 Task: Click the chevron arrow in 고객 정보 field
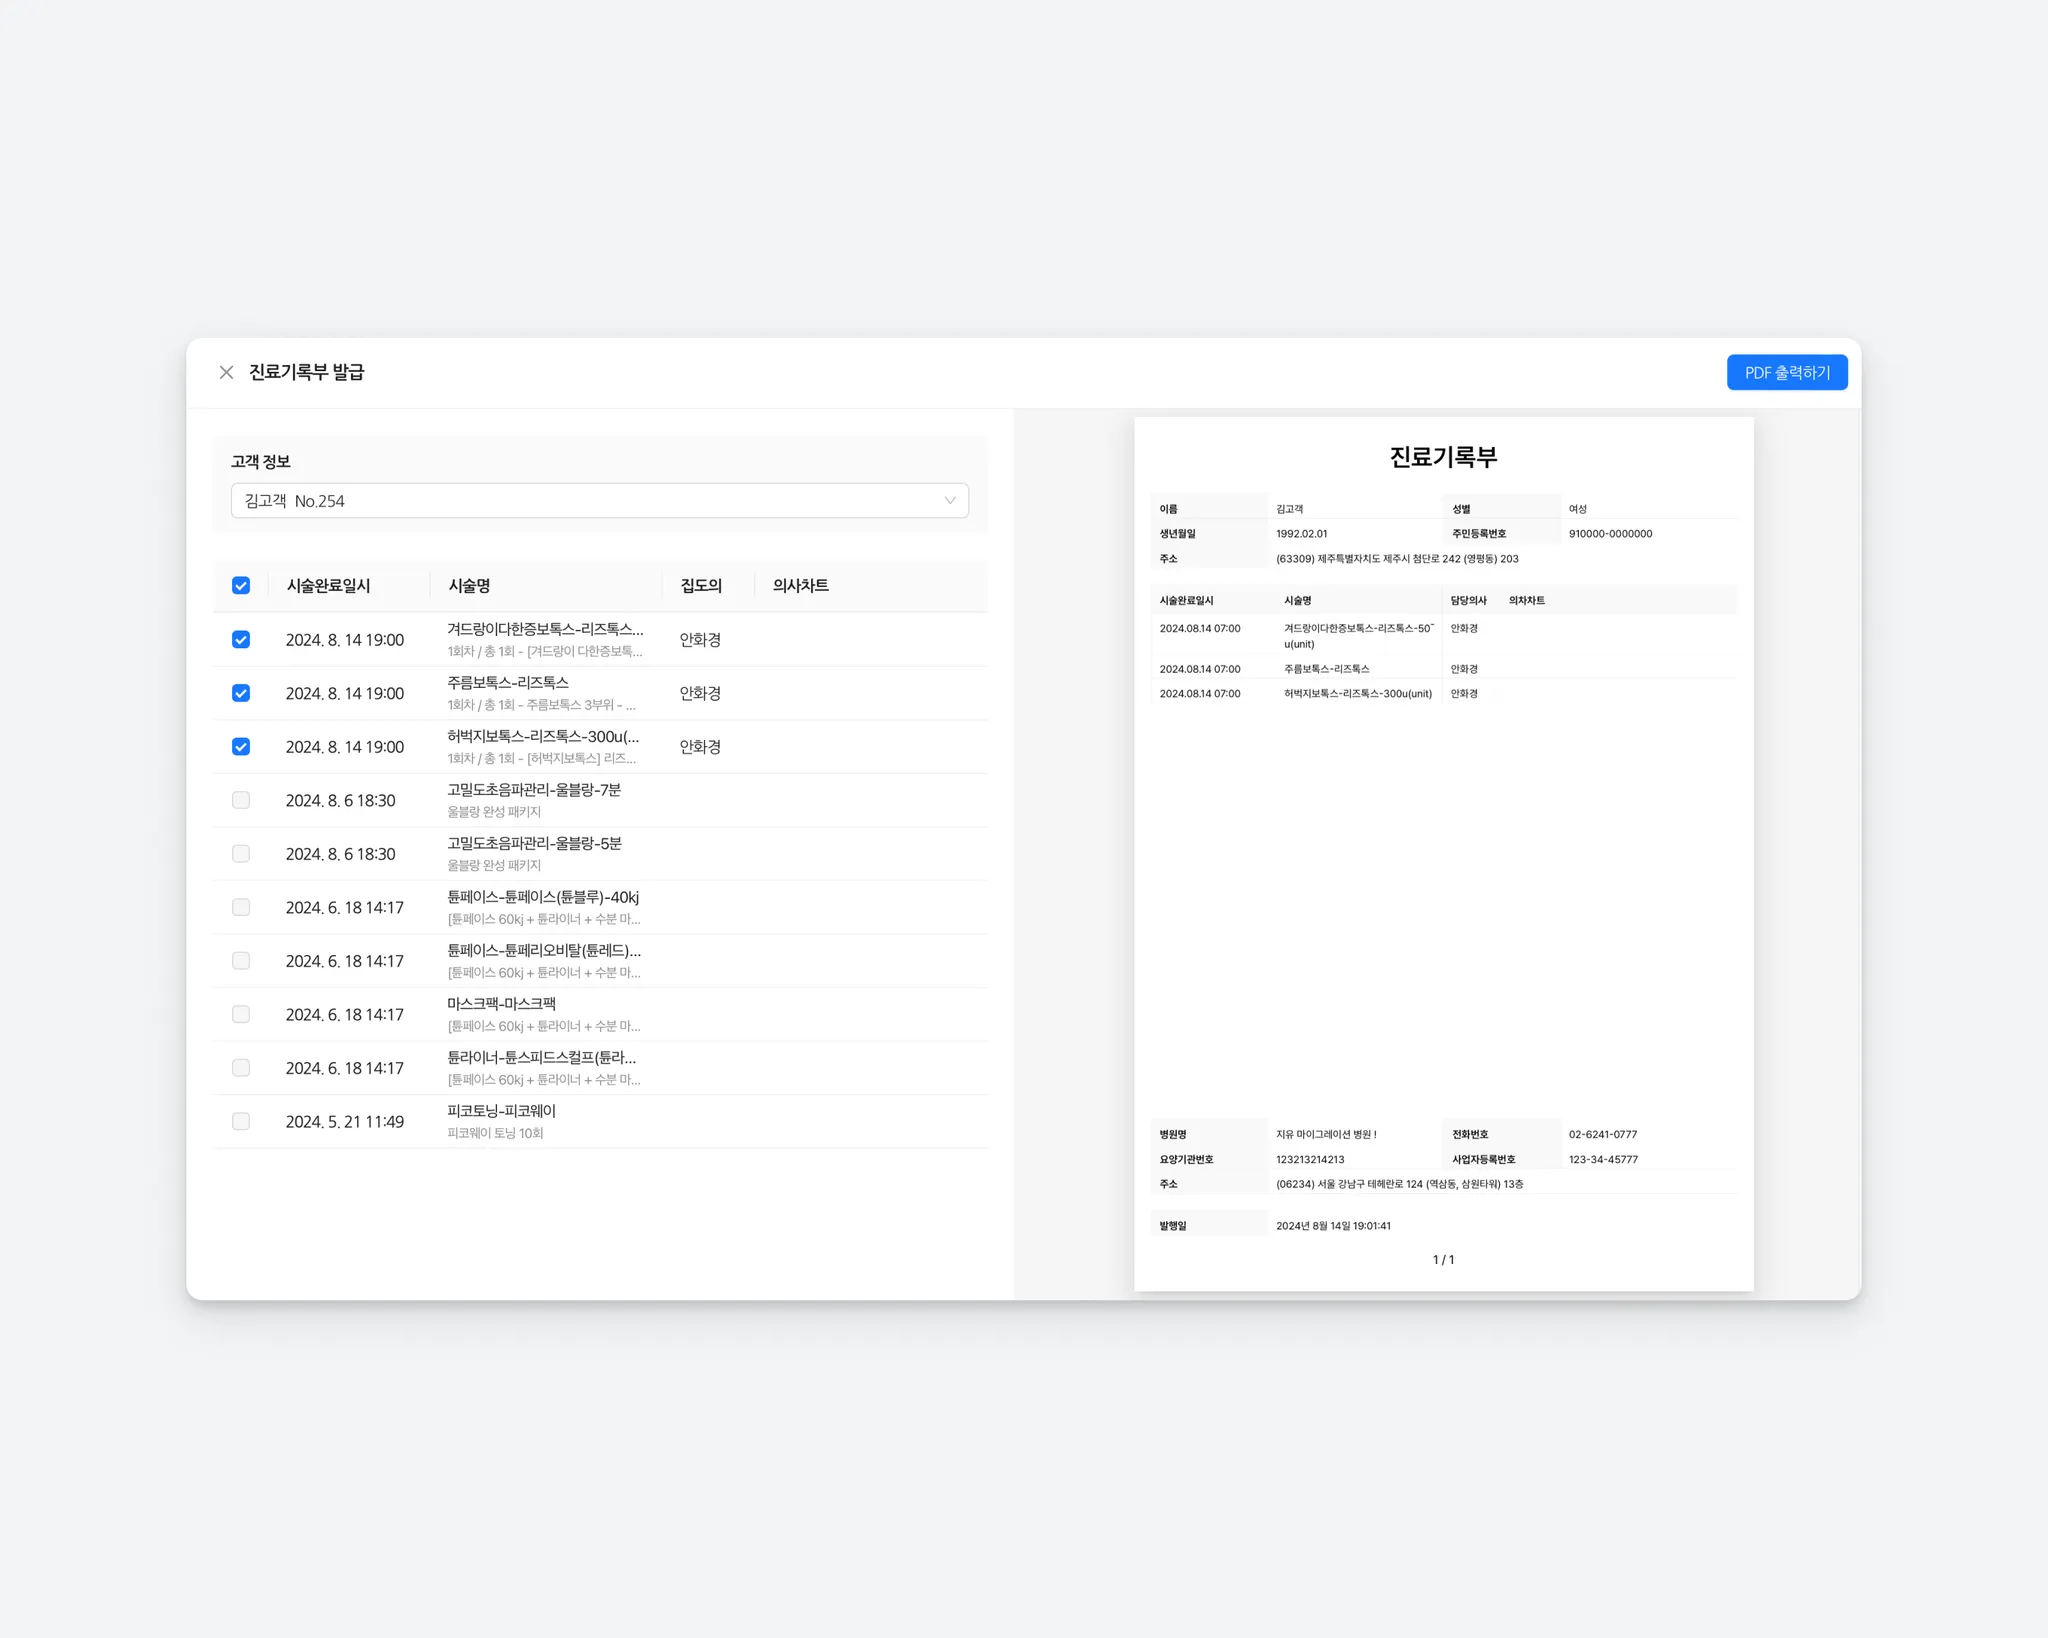point(949,500)
